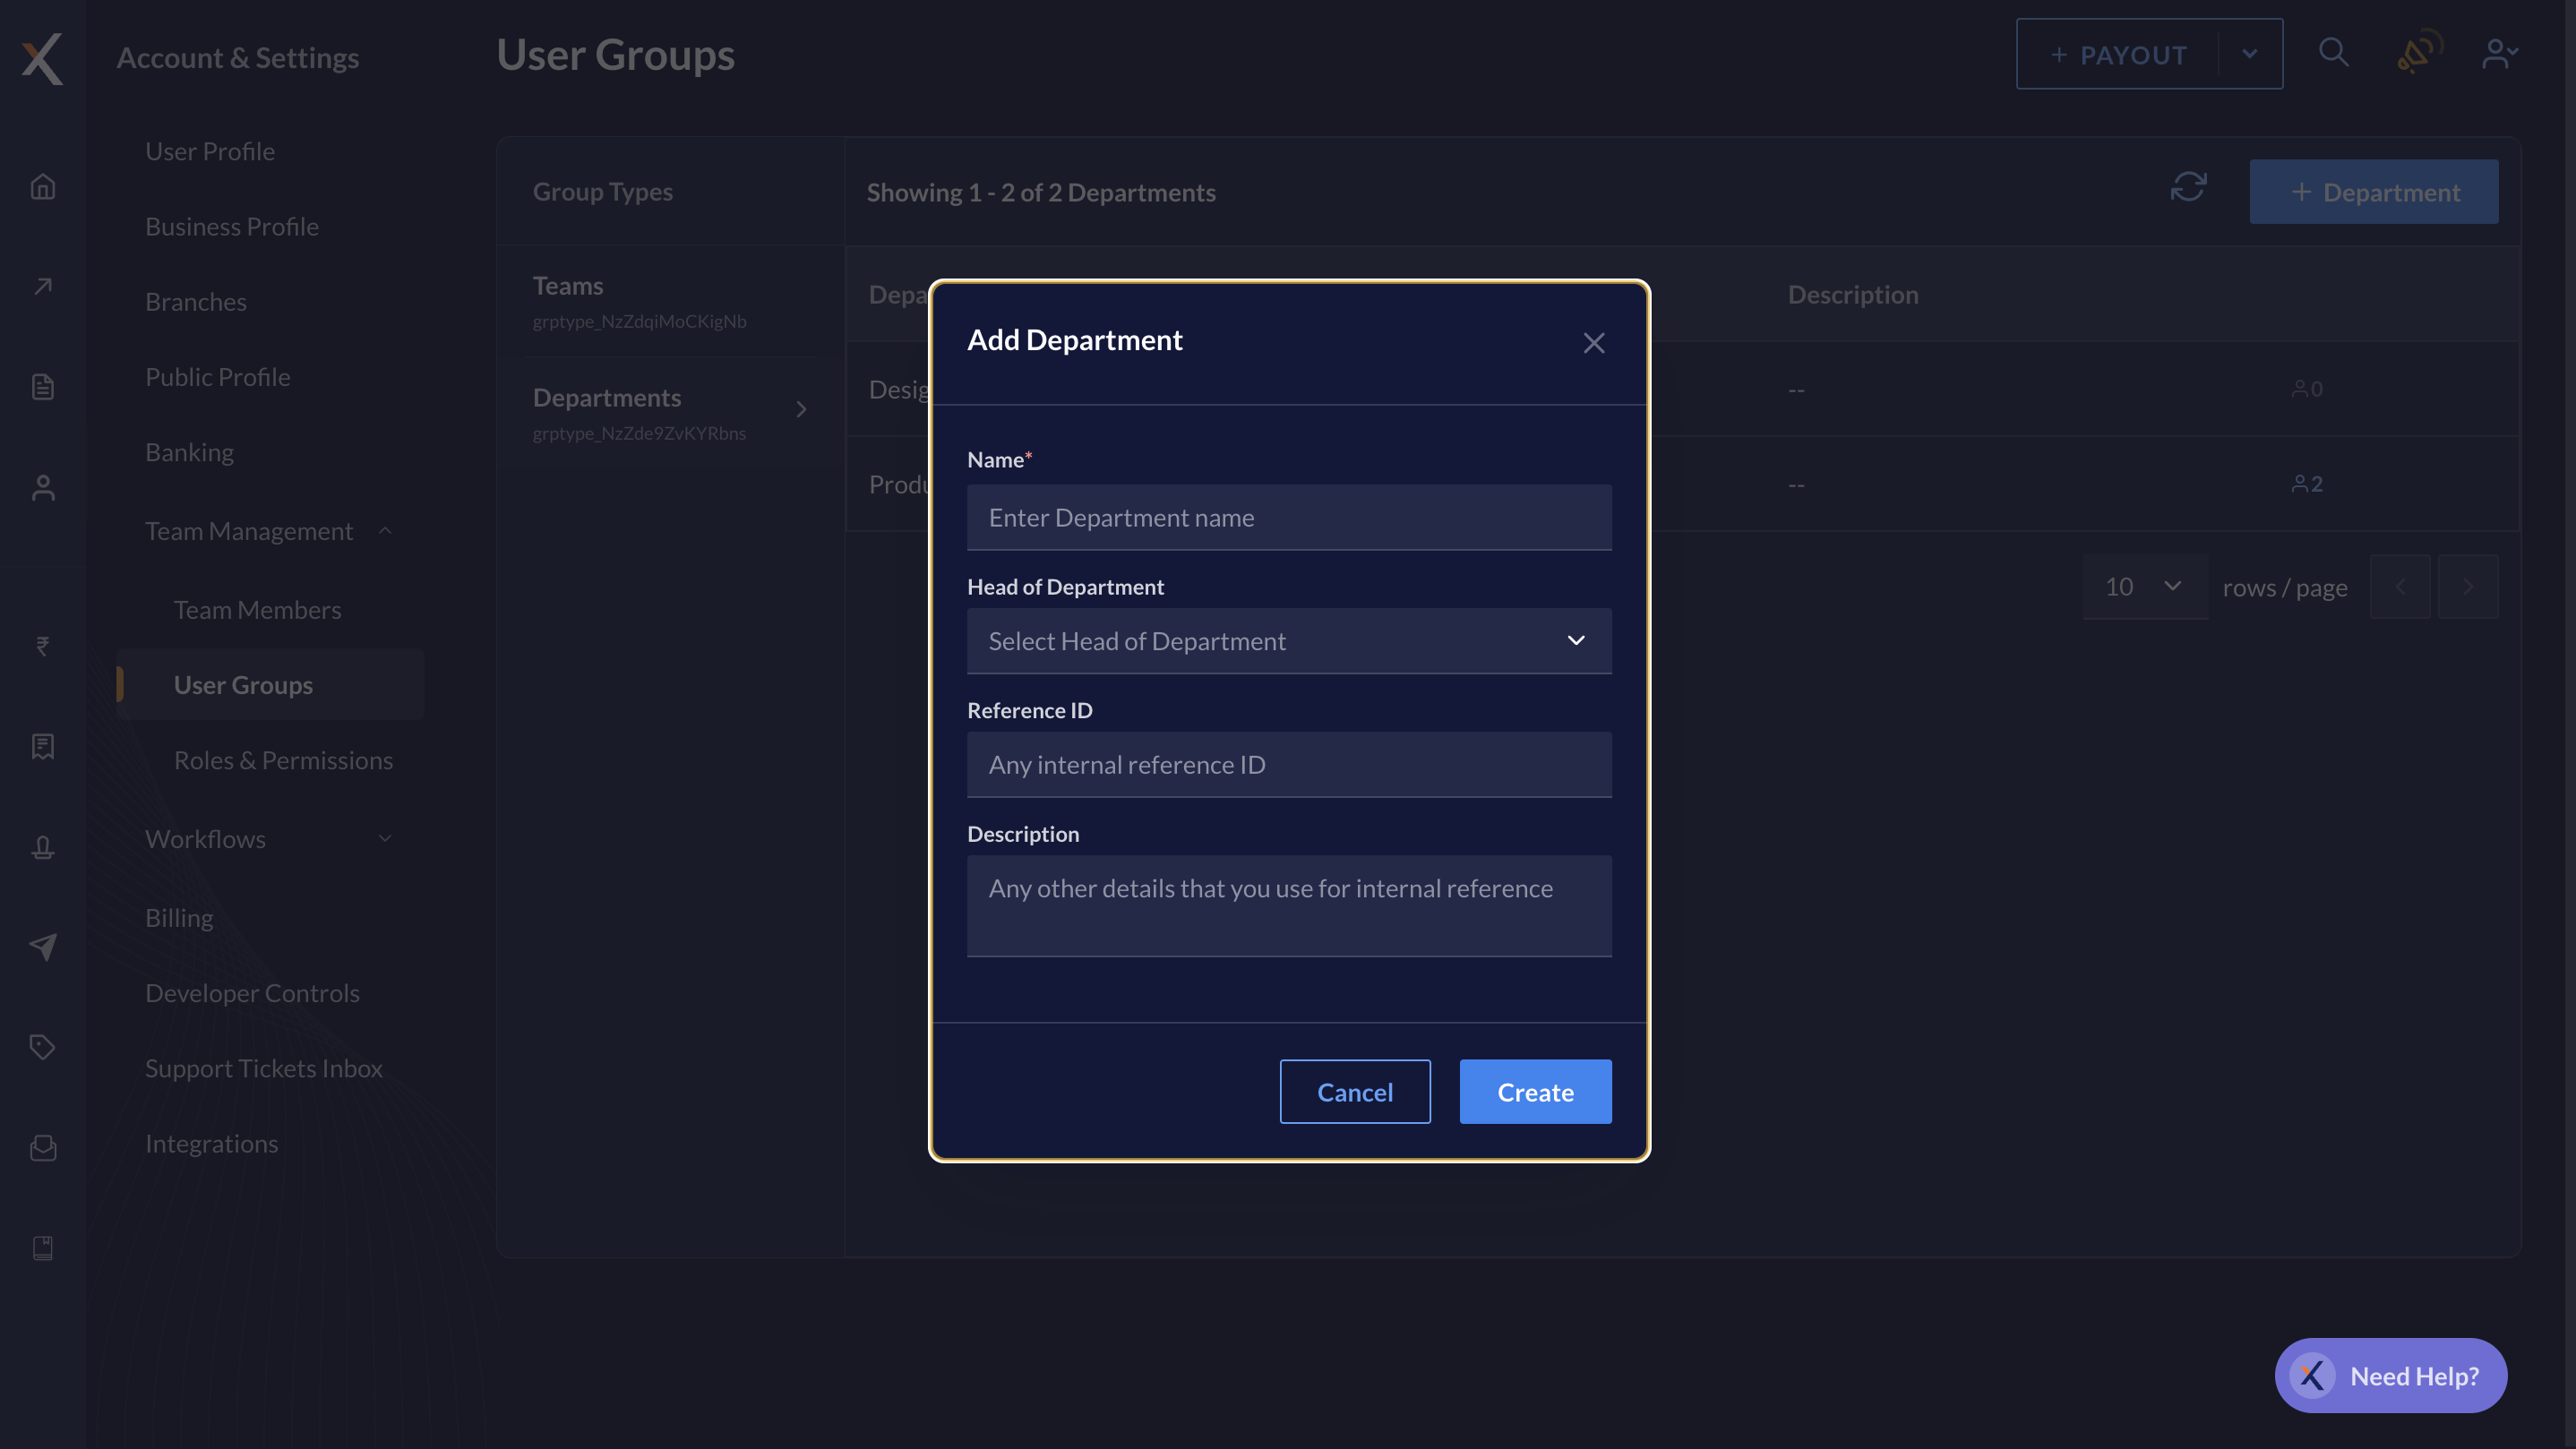The image size is (2576, 1449).
Task: Click the Department name input field
Action: pyautogui.click(x=1288, y=517)
